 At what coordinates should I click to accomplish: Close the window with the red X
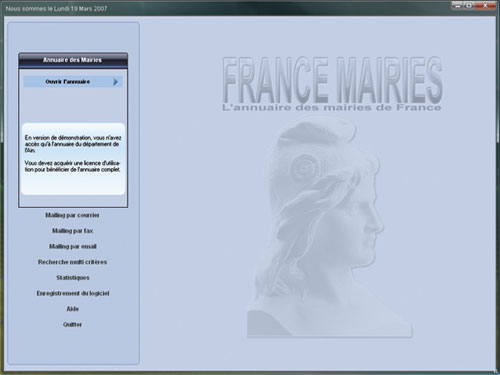pos(485,5)
